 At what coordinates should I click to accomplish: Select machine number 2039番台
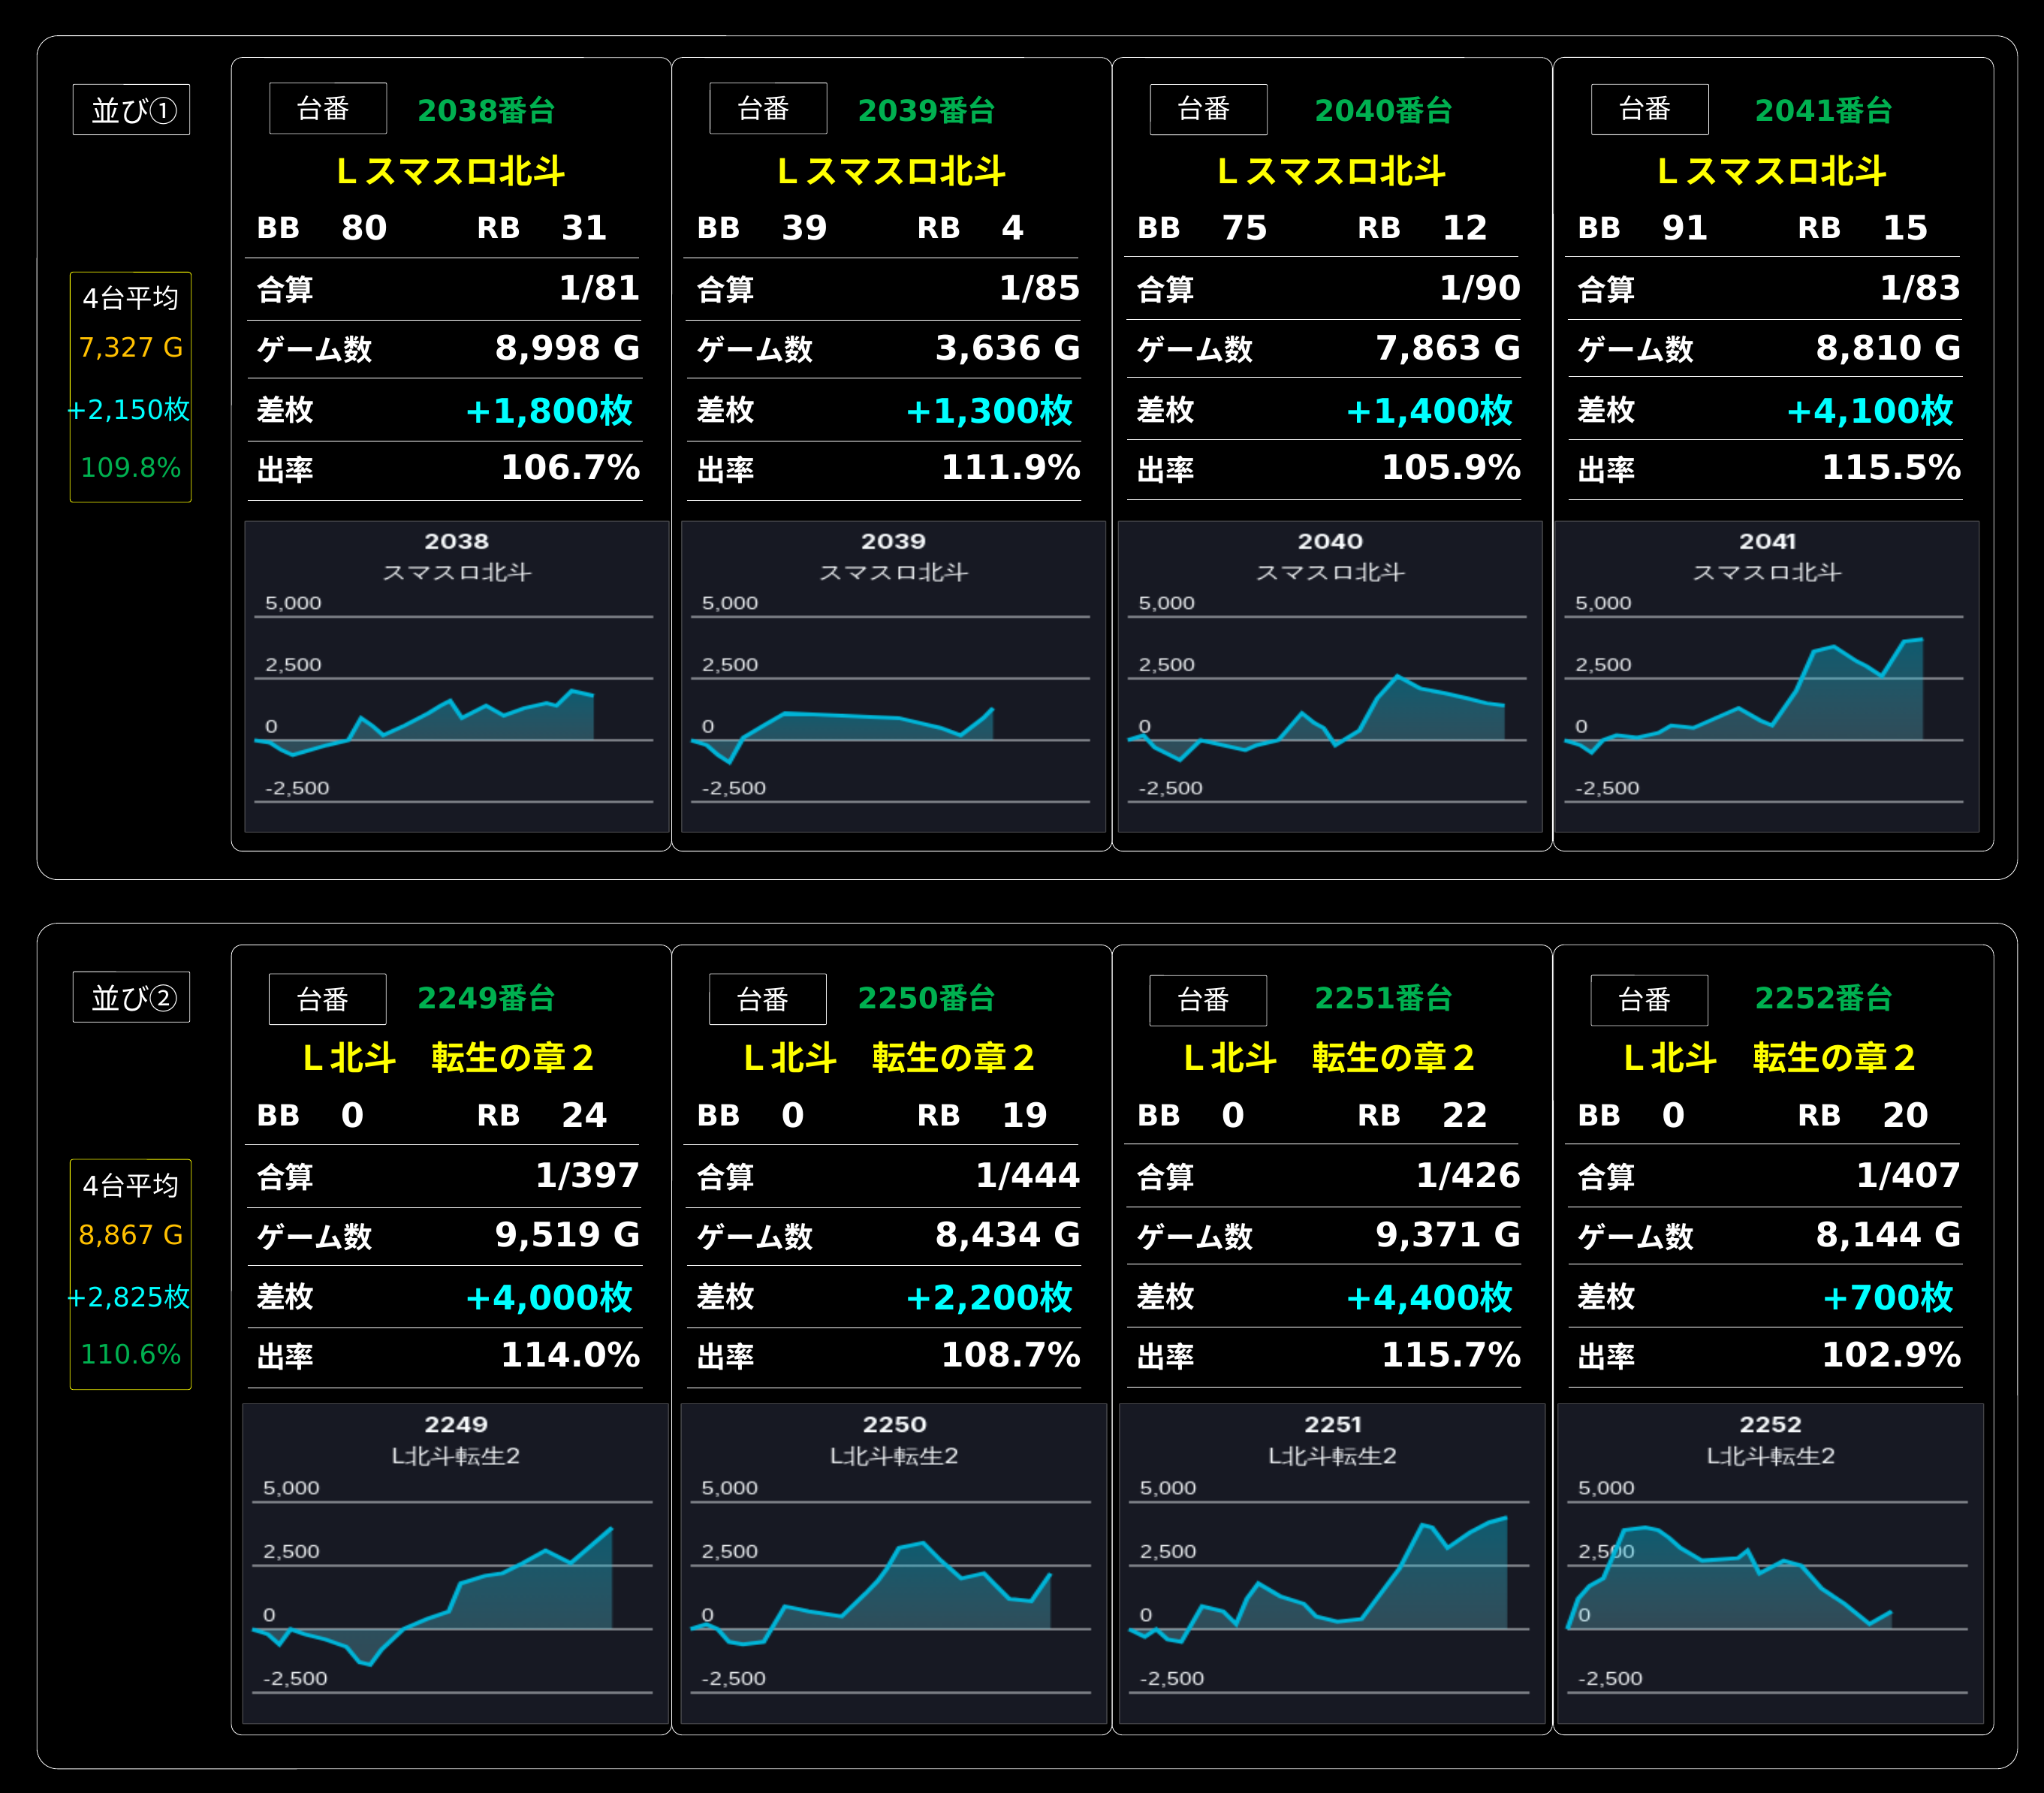click(x=926, y=110)
